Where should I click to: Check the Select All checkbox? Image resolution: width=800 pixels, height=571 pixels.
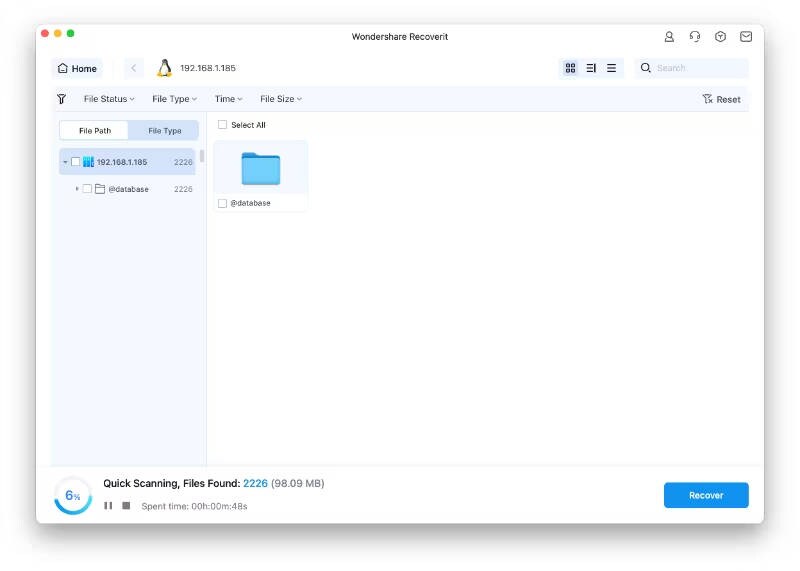(222, 125)
